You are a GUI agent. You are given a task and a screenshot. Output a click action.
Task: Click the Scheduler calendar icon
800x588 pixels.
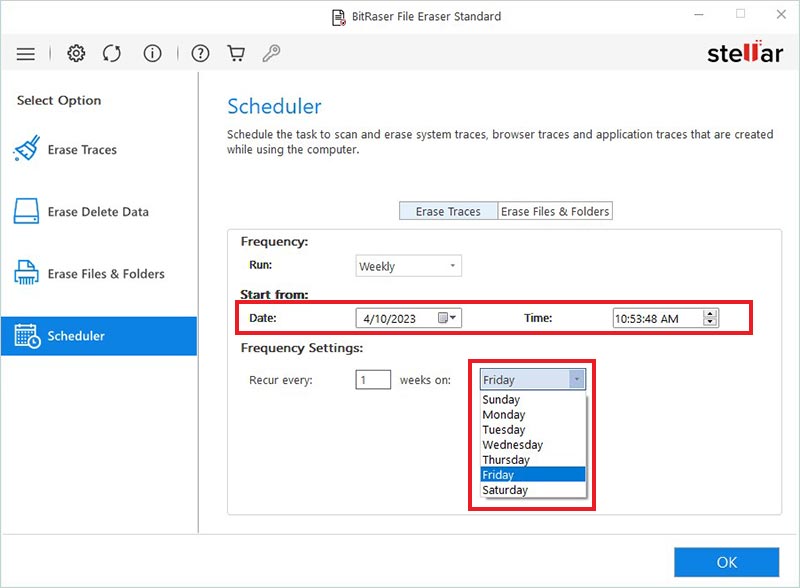point(27,336)
